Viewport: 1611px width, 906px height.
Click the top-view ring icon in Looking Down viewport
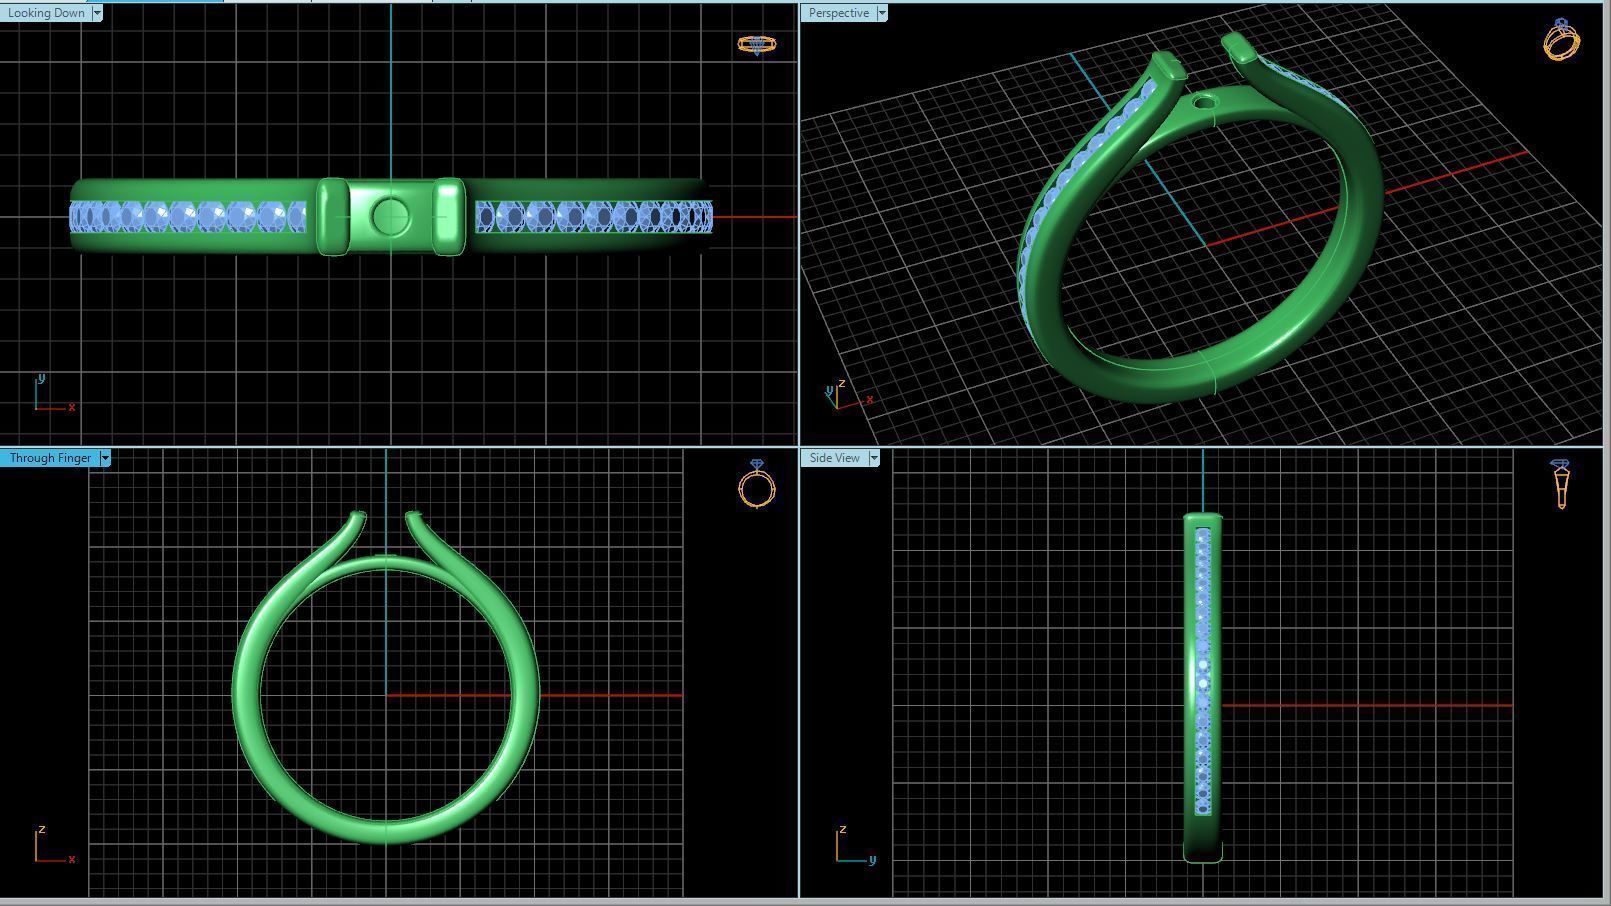point(756,44)
